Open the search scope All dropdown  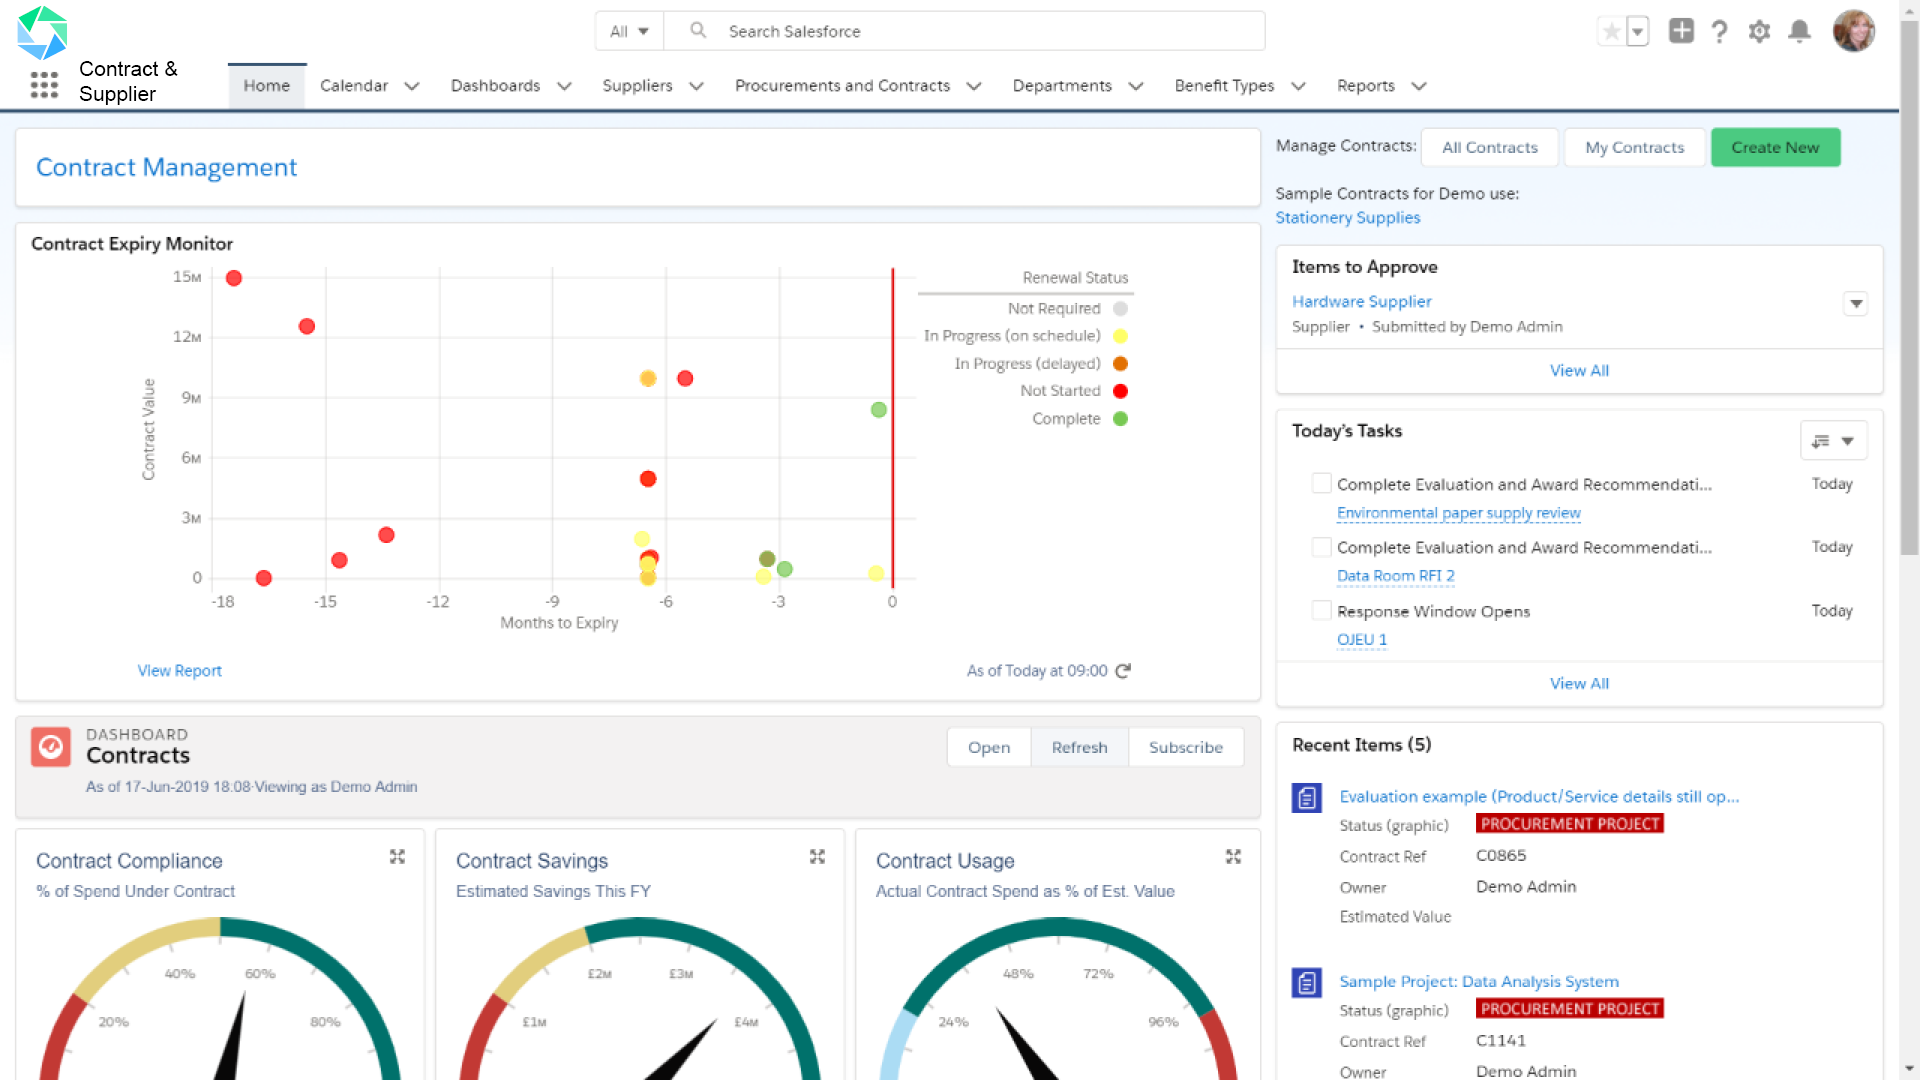pyautogui.click(x=629, y=31)
